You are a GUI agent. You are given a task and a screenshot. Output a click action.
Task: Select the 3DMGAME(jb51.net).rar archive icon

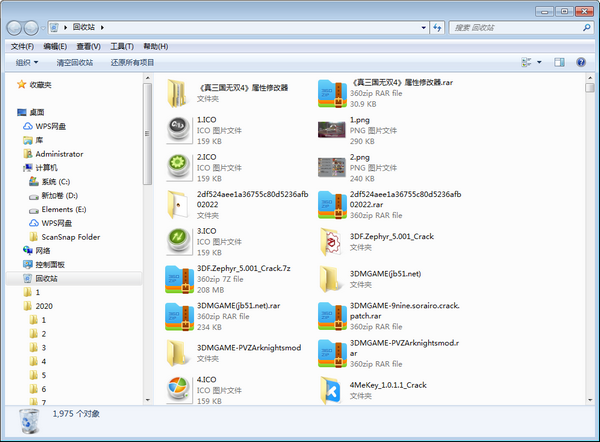coord(179,316)
